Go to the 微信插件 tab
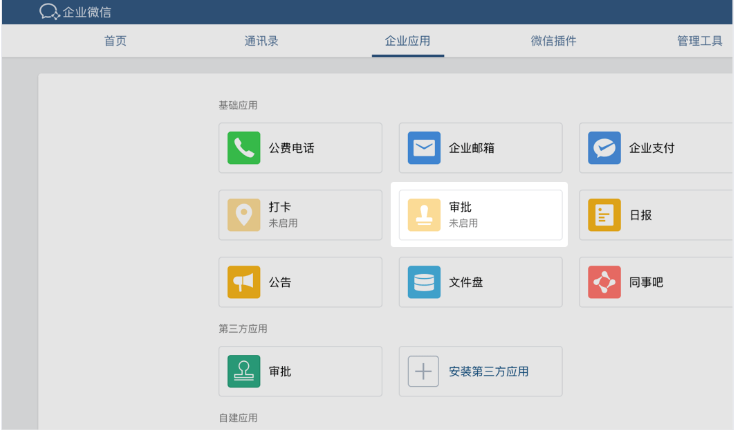 coord(553,41)
